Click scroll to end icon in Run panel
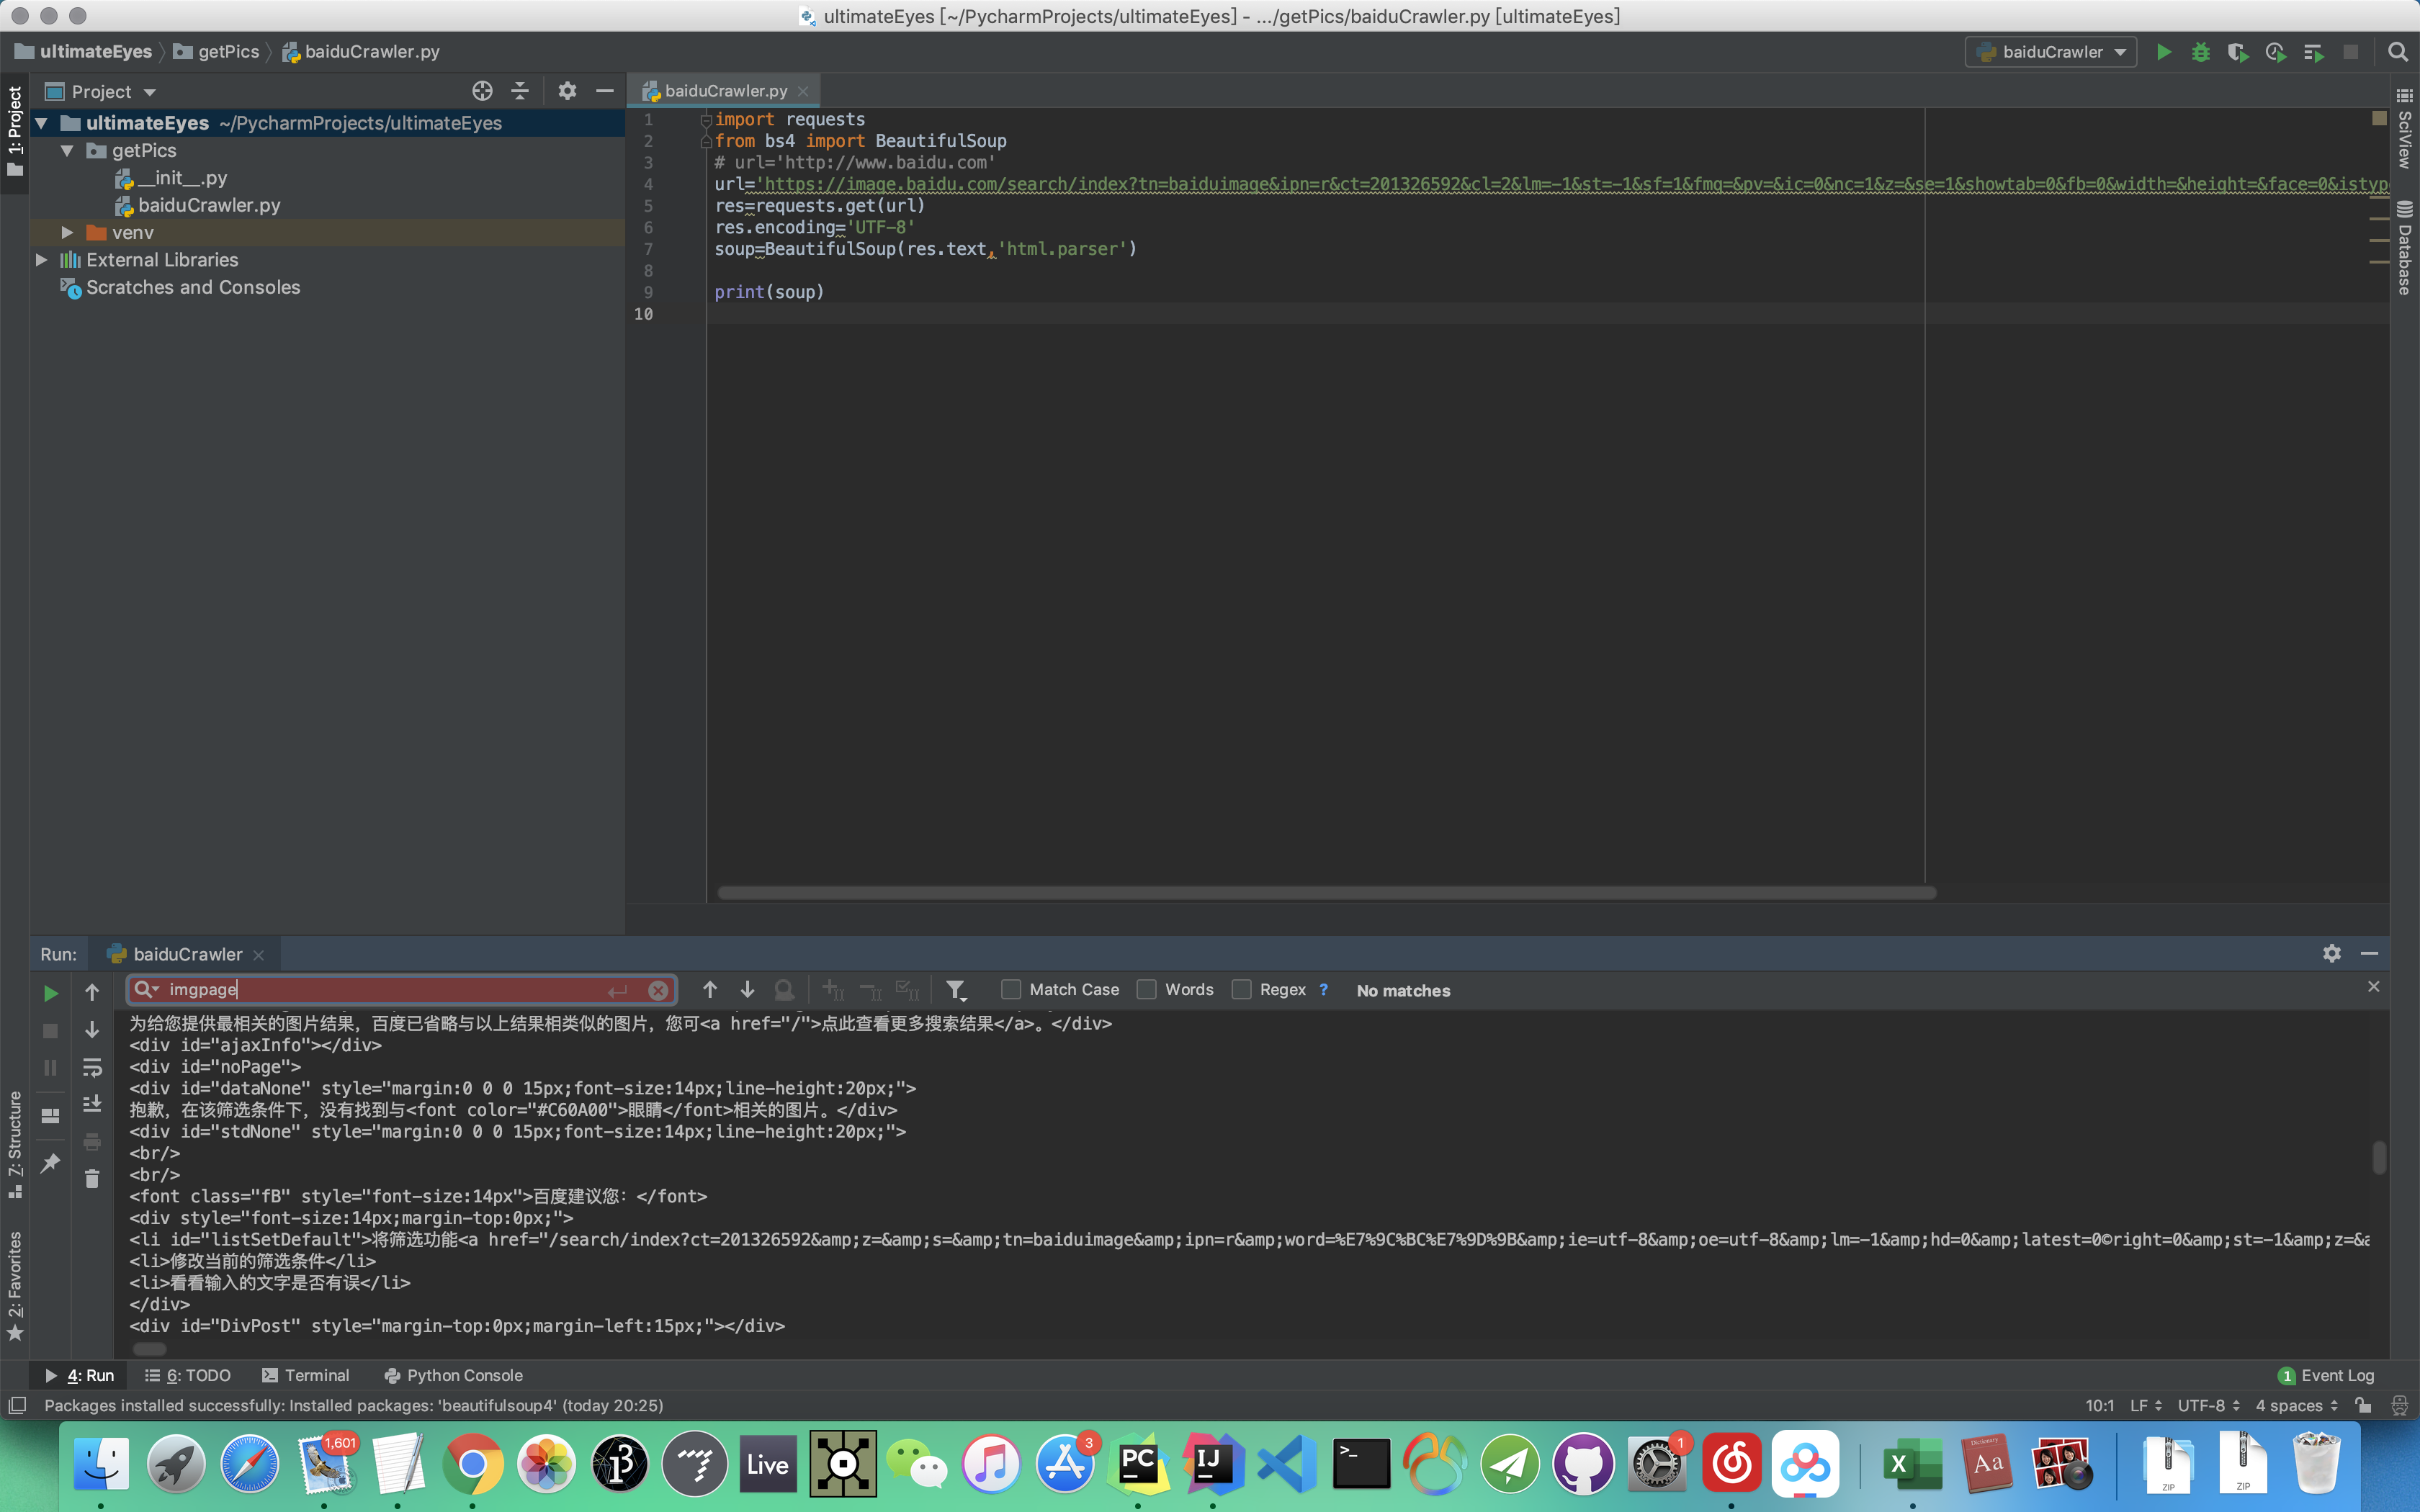2420x1512 pixels. click(x=92, y=1104)
